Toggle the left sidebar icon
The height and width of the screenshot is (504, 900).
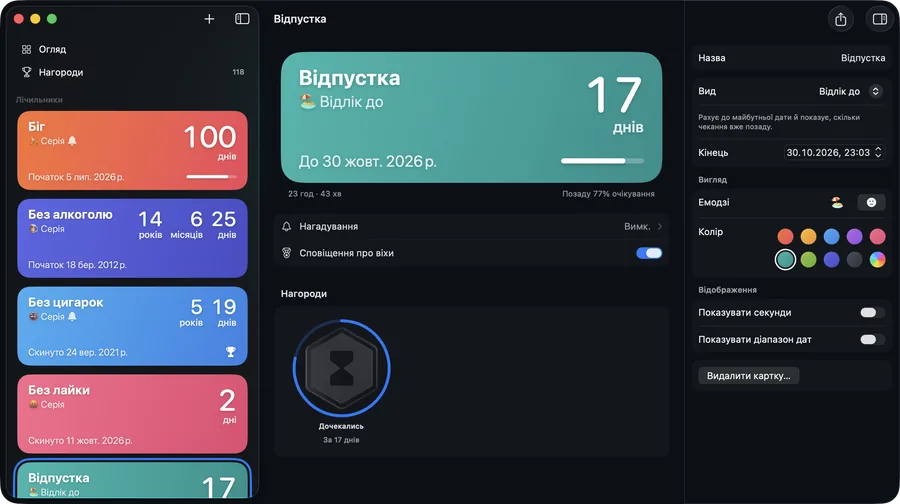[242, 19]
